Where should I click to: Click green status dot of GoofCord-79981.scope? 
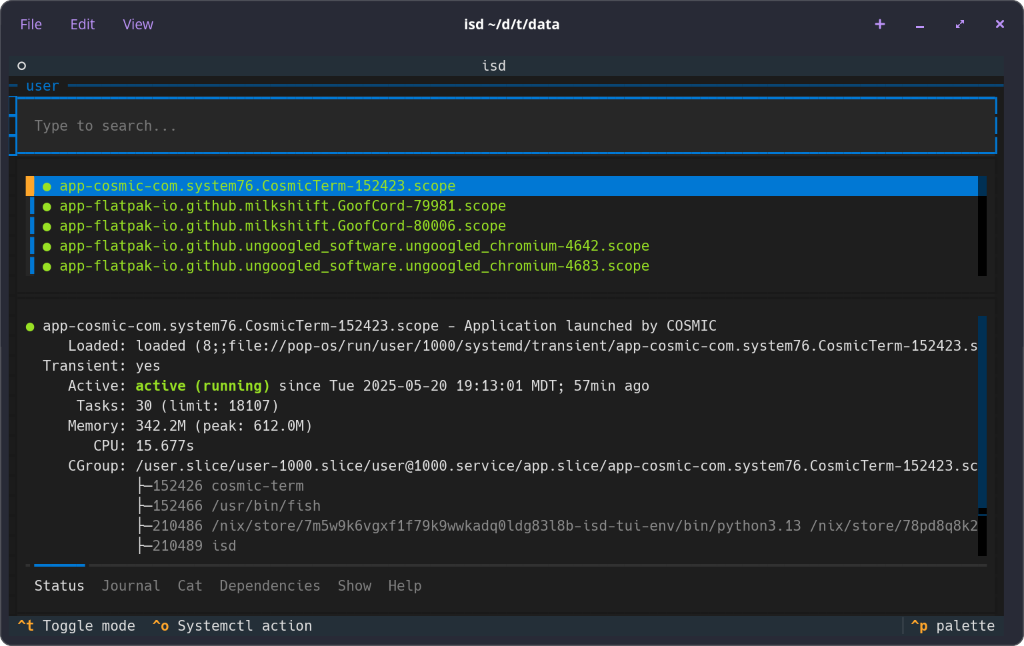click(47, 206)
